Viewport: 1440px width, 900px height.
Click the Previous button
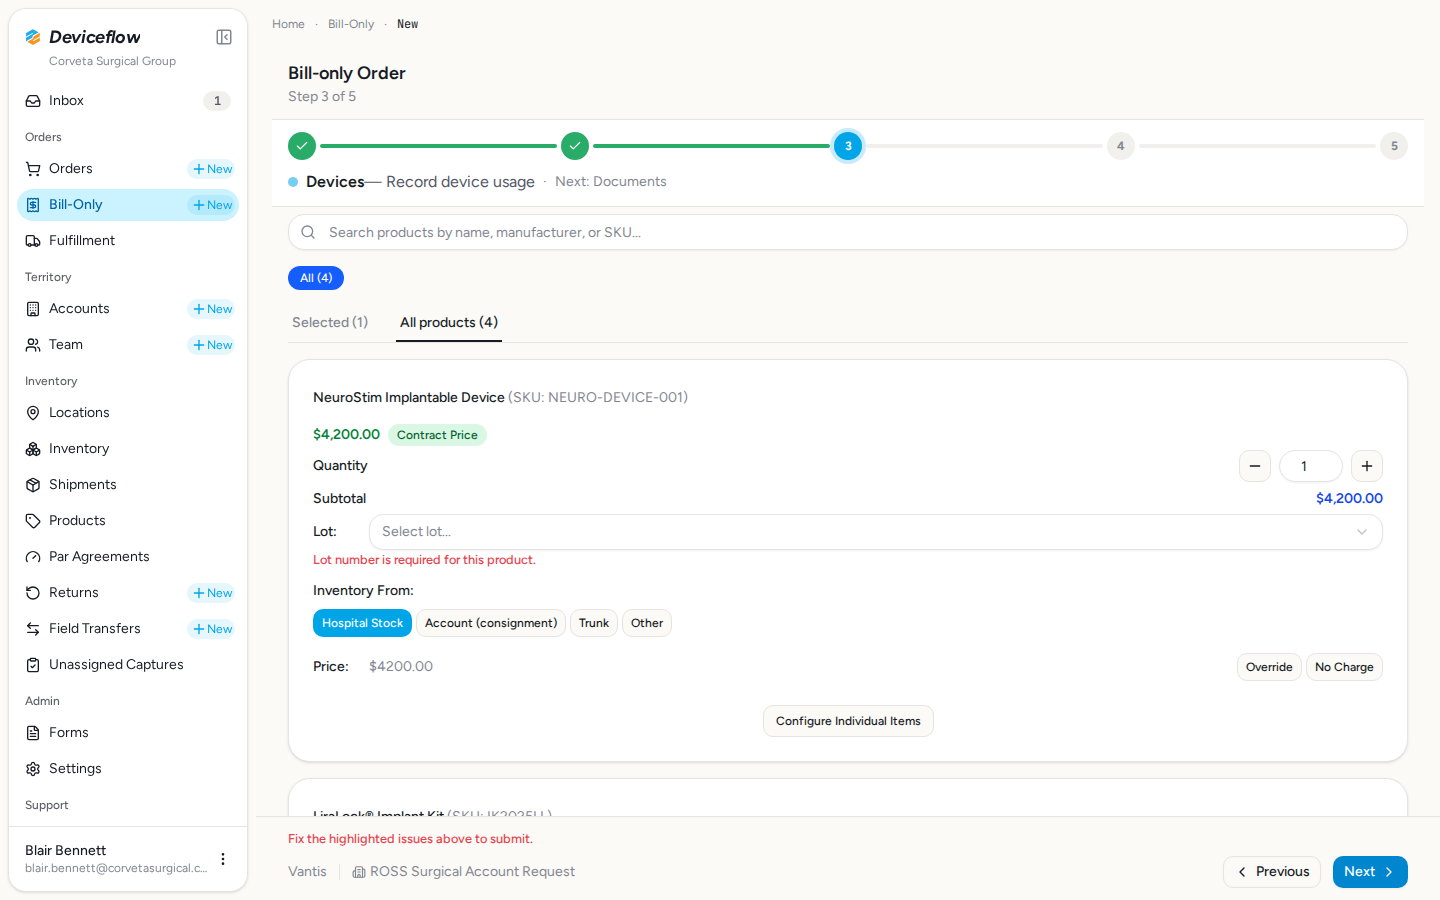coord(1272,872)
